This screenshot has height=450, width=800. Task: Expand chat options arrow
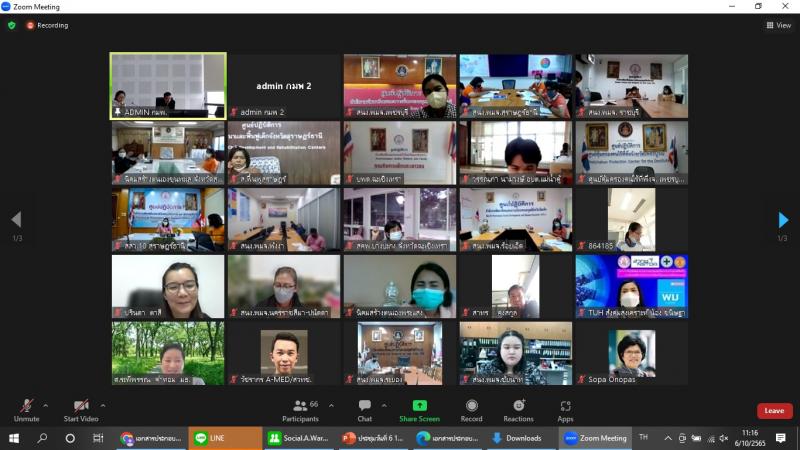[384, 406]
